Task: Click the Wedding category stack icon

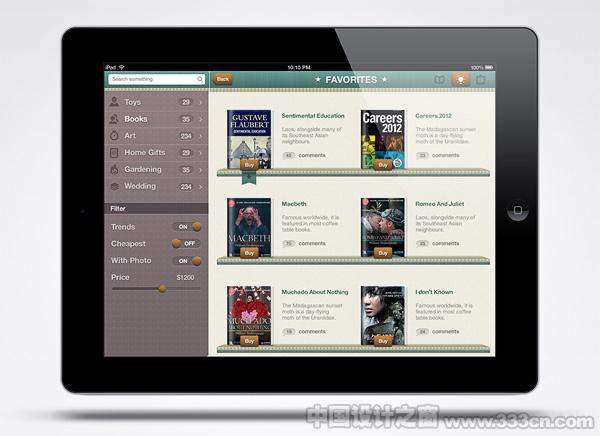Action: (x=114, y=186)
